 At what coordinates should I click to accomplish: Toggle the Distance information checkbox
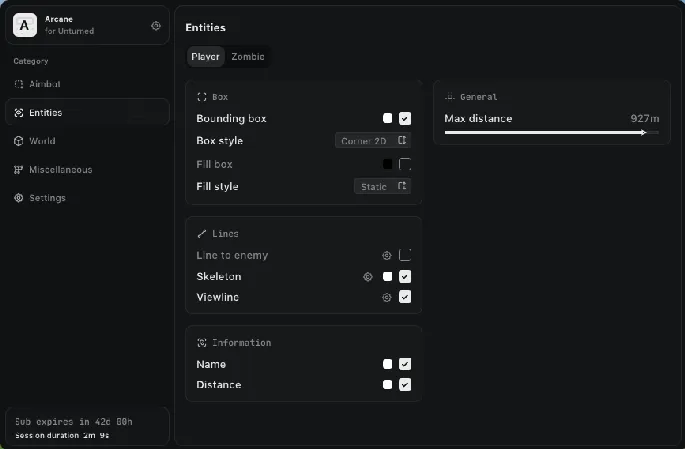pos(405,385)
